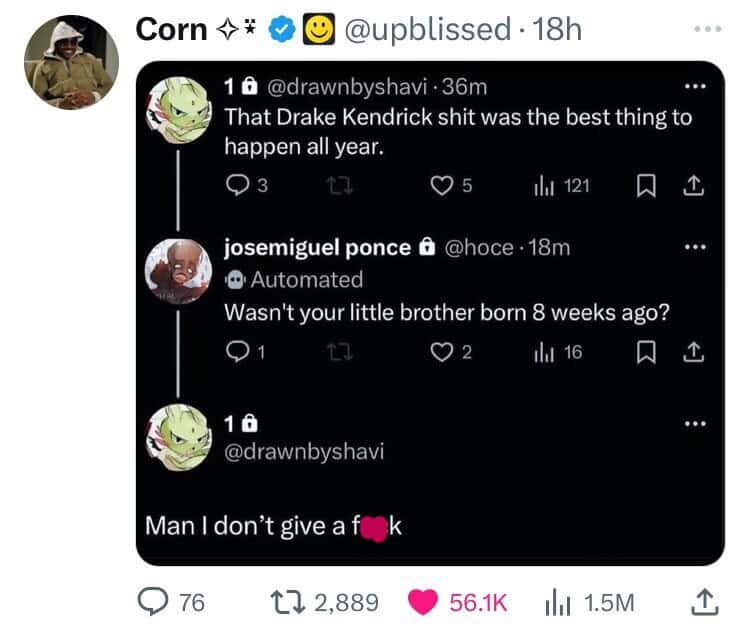Click the Corn display name

click(171, 29)
